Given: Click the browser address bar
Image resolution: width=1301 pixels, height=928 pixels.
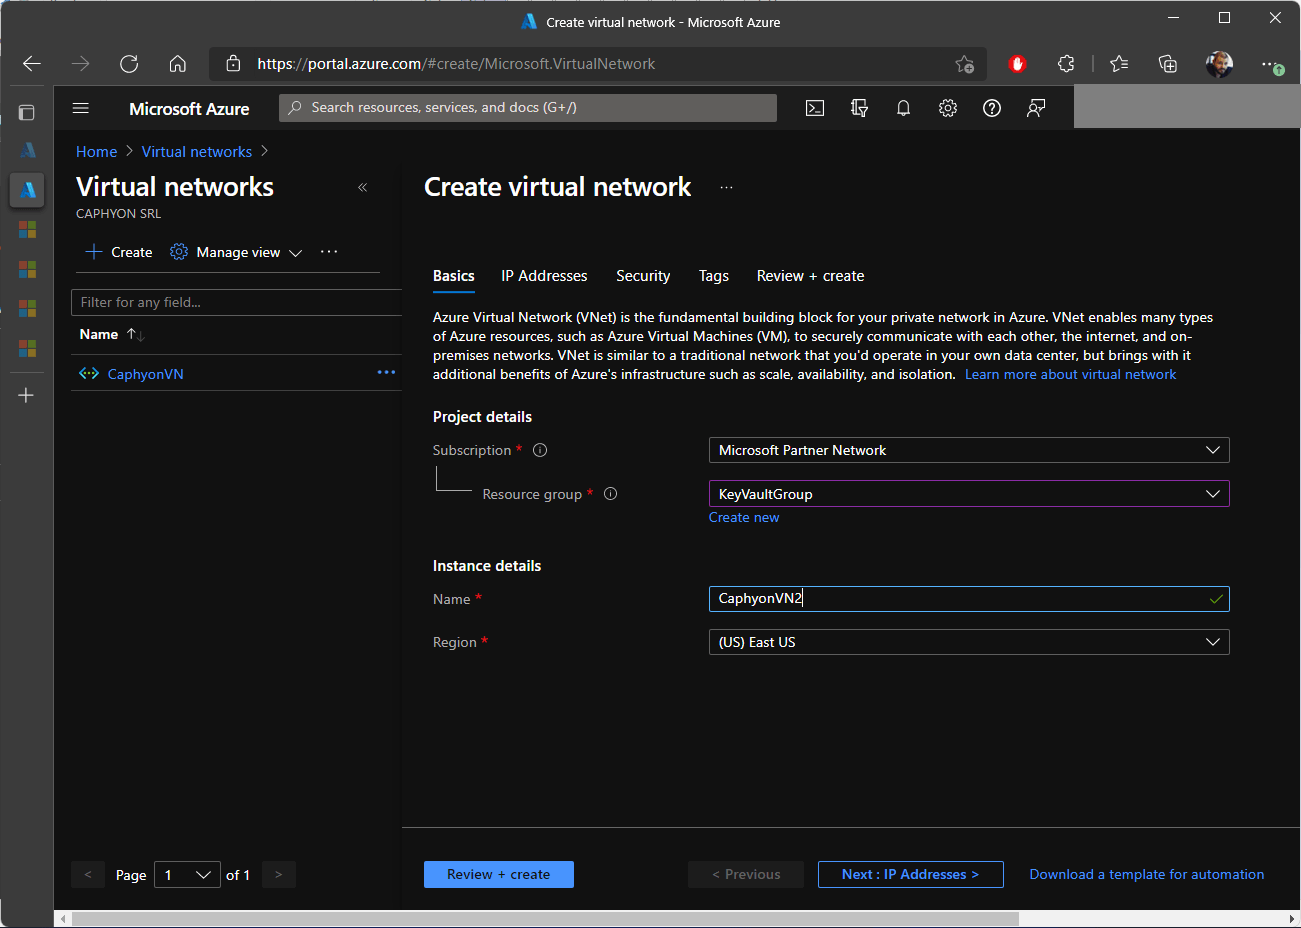Looking at the screenshot, I should coord(596,64).
